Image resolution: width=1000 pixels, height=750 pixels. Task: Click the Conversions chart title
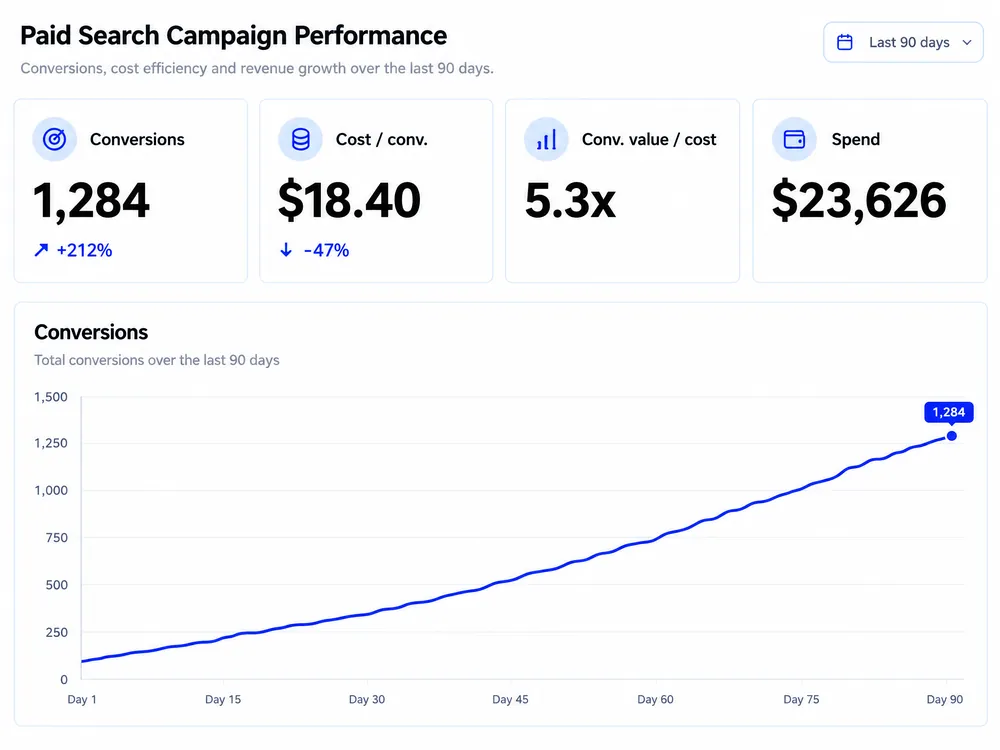[91, 332]
